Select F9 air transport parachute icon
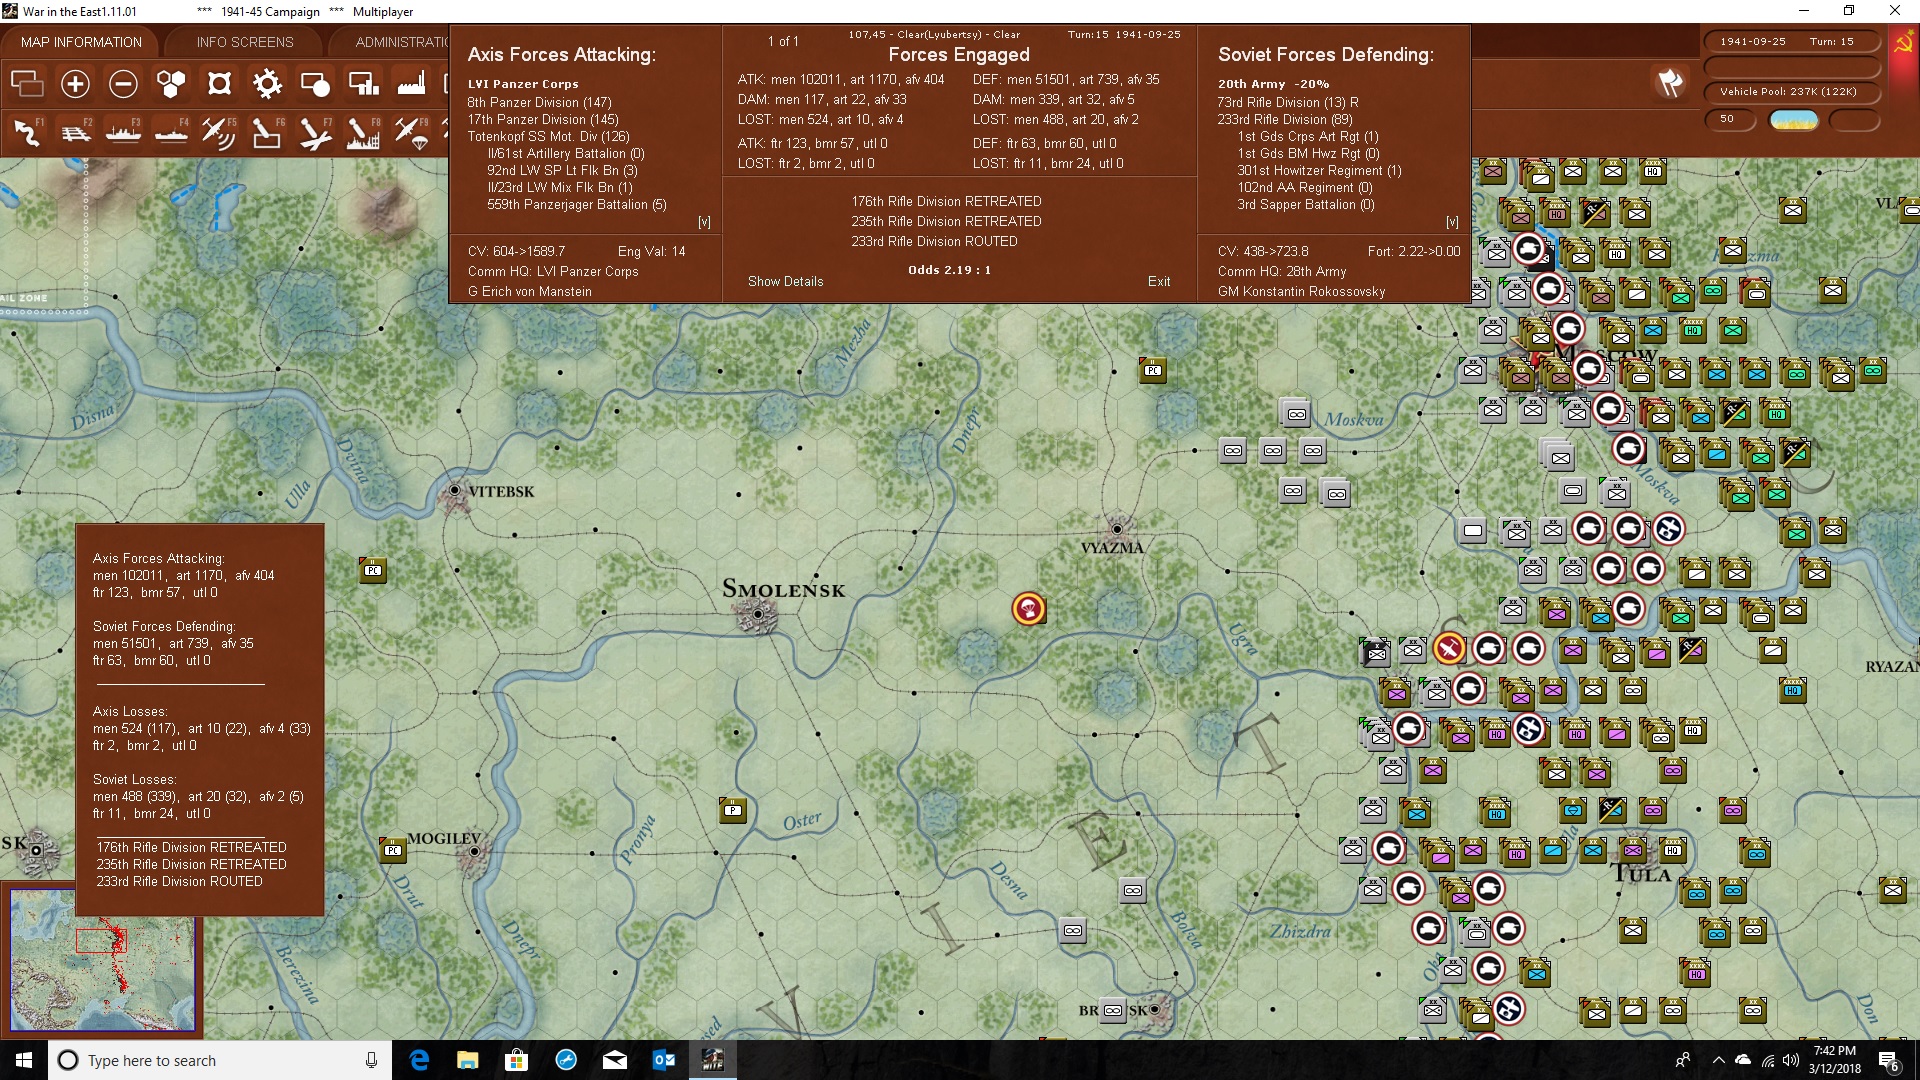 coord(411,132)
